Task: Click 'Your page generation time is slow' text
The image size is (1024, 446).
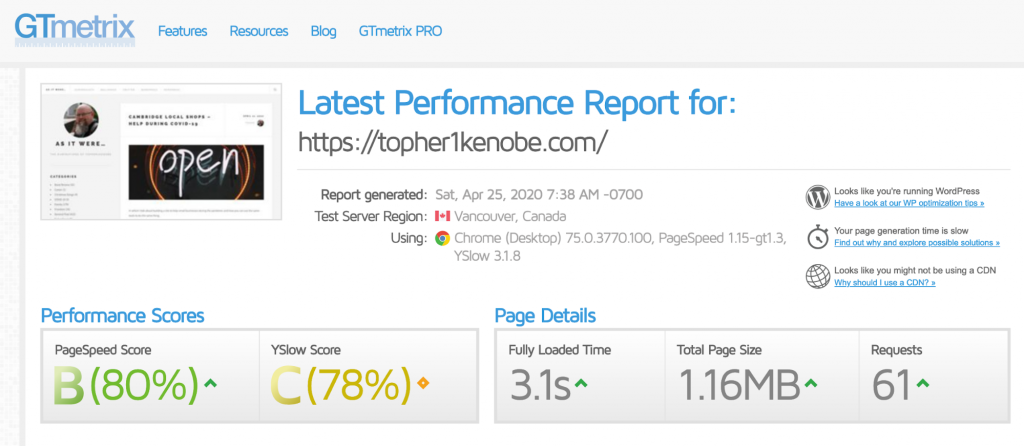Action: (903, 231)
